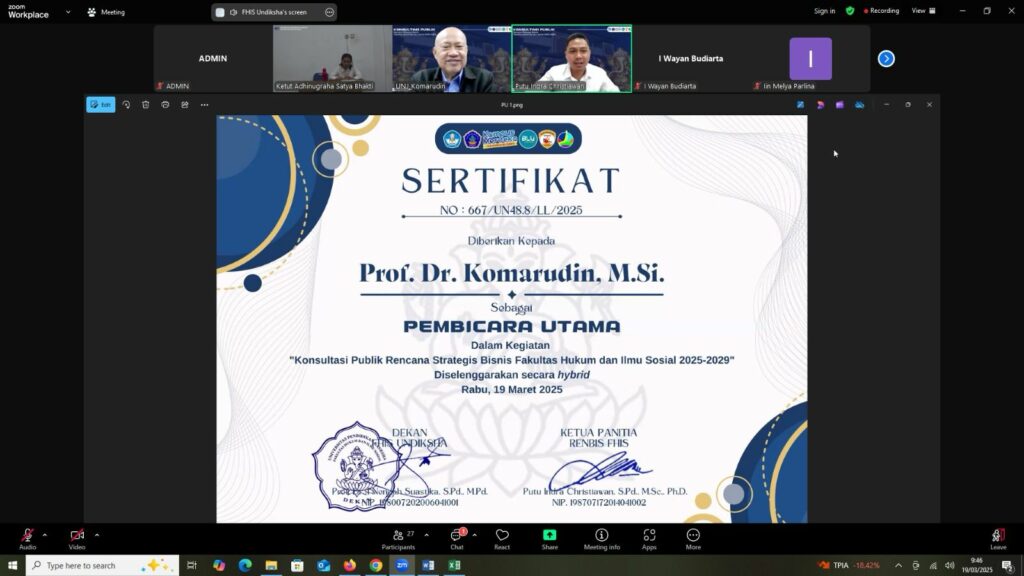Open the More options menu
This screenshot has width=1024, height=576.
(x=693, y=538)
